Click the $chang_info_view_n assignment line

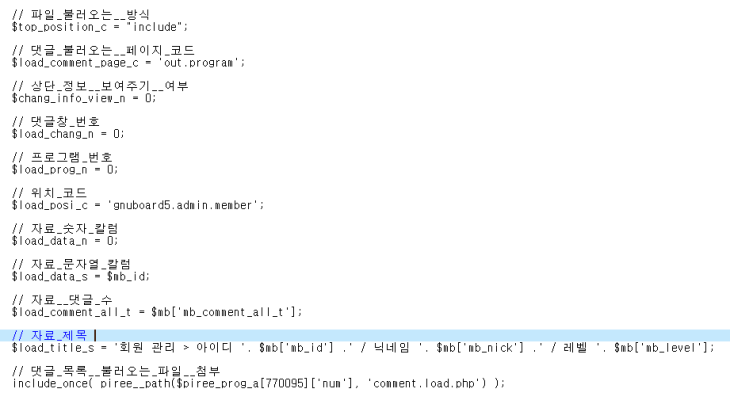[84, 98]
